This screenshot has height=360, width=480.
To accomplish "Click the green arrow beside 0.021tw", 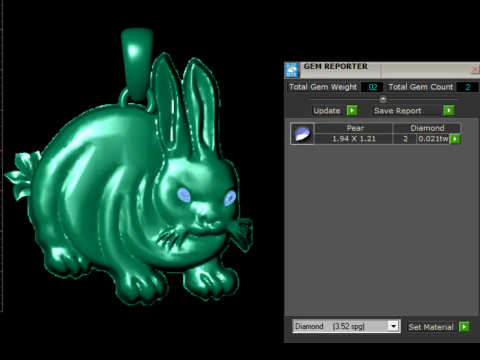I will tap(455, 139).
